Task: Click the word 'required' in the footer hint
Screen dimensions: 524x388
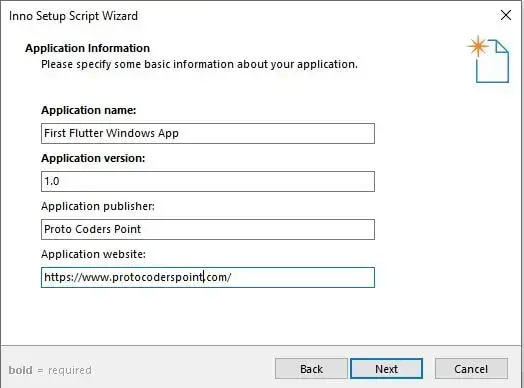Action: [70, 371]
